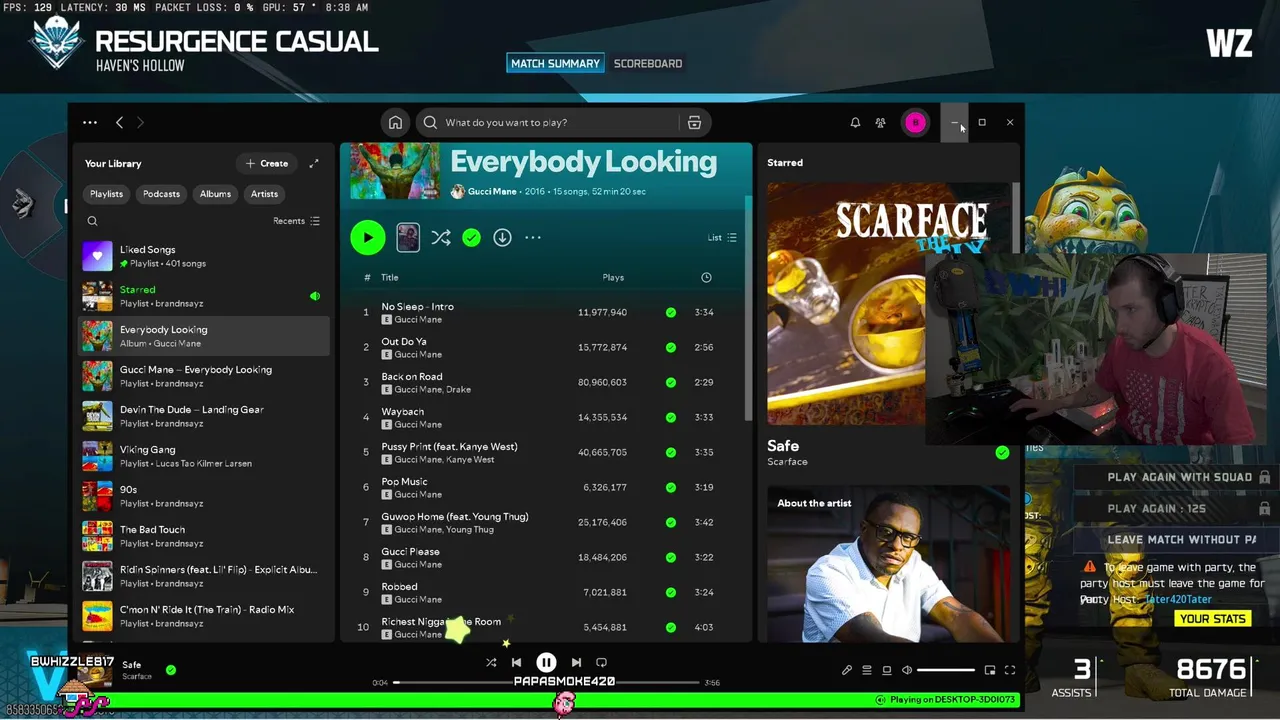Seek using the song progress bar
The height and width of the screenshot is (720, 1280).
(546, 683)
